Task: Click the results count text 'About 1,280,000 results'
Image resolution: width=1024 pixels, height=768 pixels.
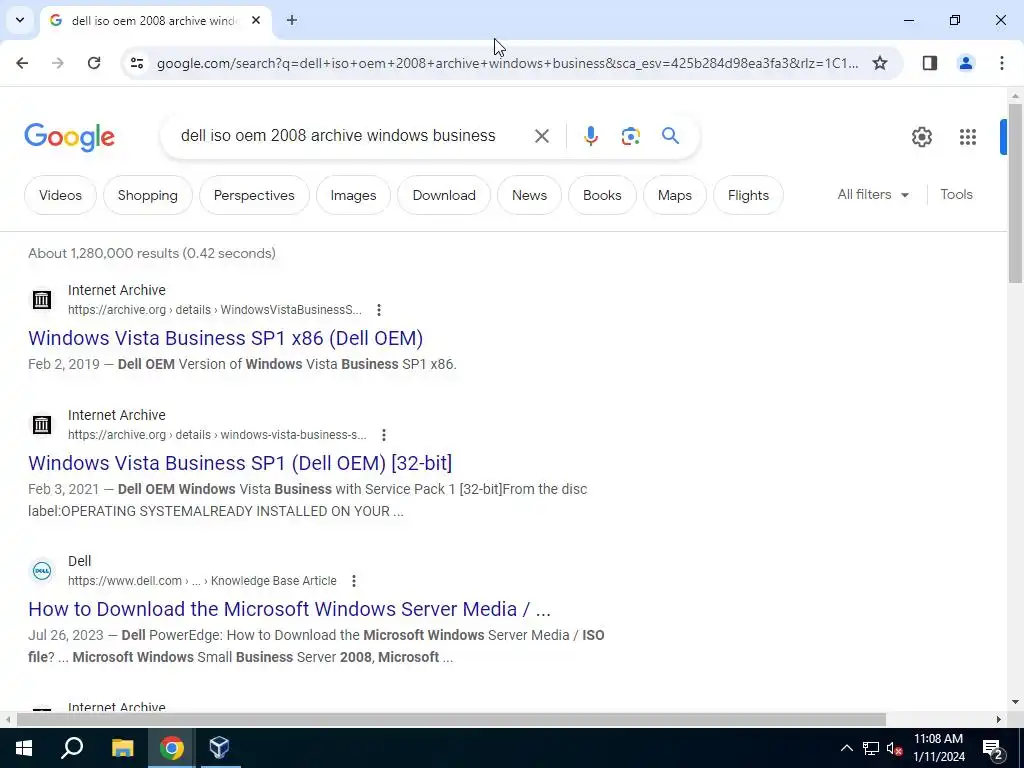Action: [104, 253]
